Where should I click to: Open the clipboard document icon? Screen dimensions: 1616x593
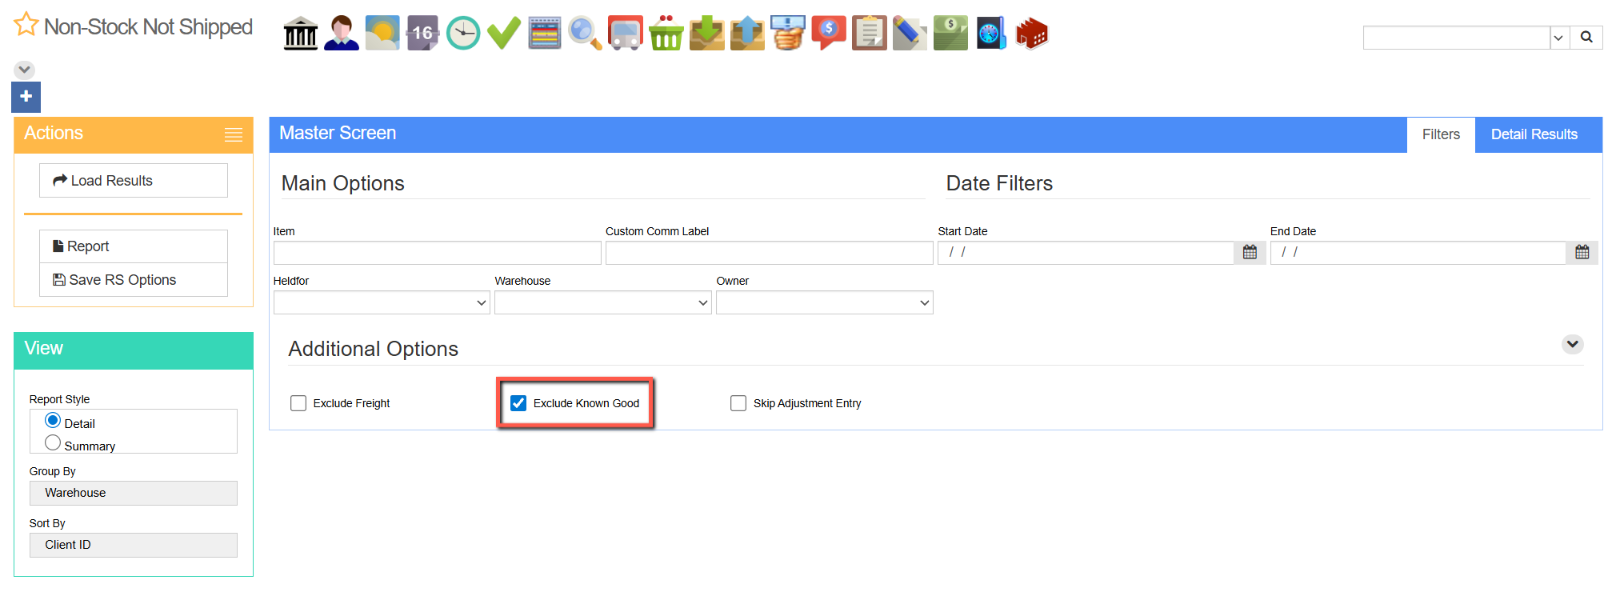pyautogui.click(x=869, y=33)
